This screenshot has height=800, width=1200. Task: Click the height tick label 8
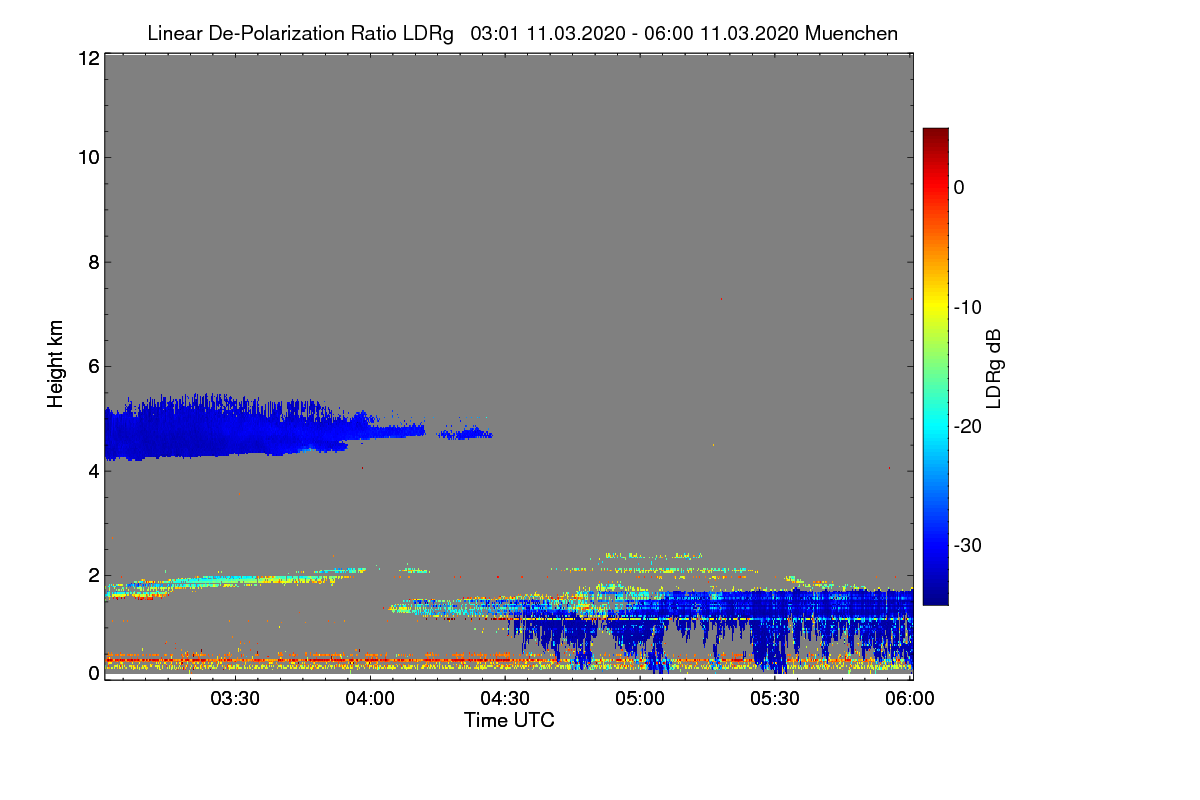point(92,262)
